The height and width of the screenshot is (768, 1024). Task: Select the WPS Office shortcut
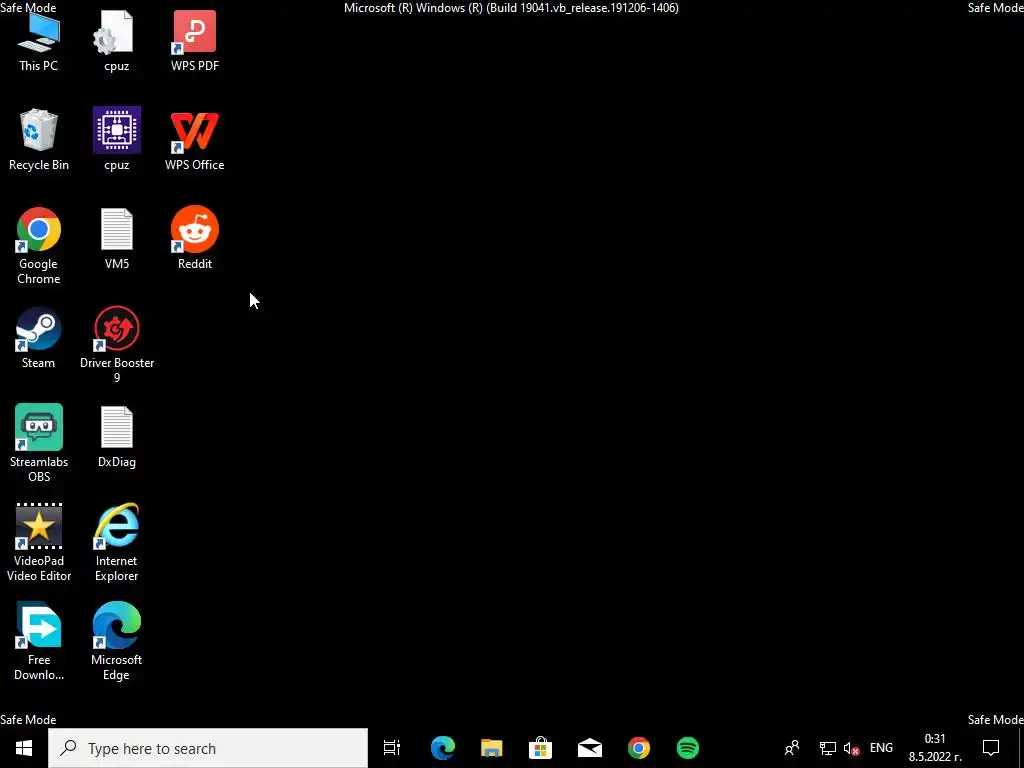coord(195,139)
